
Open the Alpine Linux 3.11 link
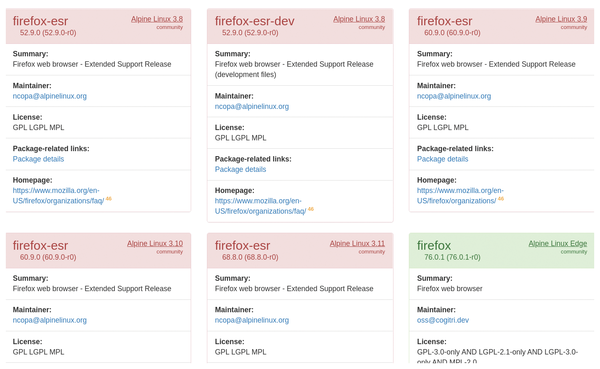[x=357, y=243]
